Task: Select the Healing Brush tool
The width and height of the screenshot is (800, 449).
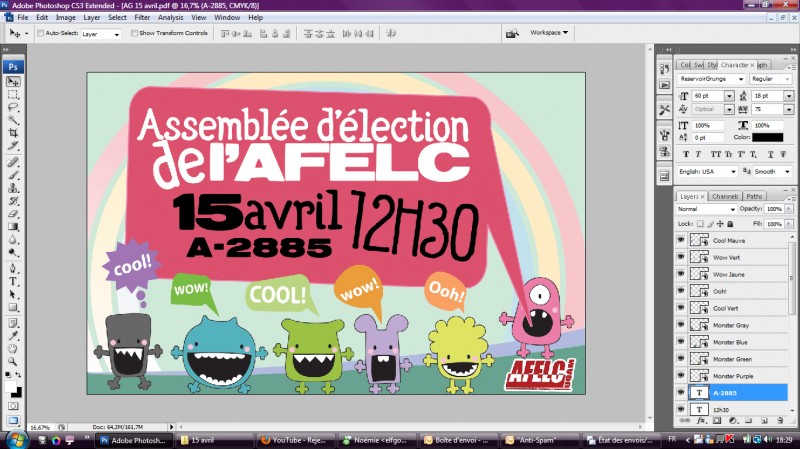Action: click(13, 163)
